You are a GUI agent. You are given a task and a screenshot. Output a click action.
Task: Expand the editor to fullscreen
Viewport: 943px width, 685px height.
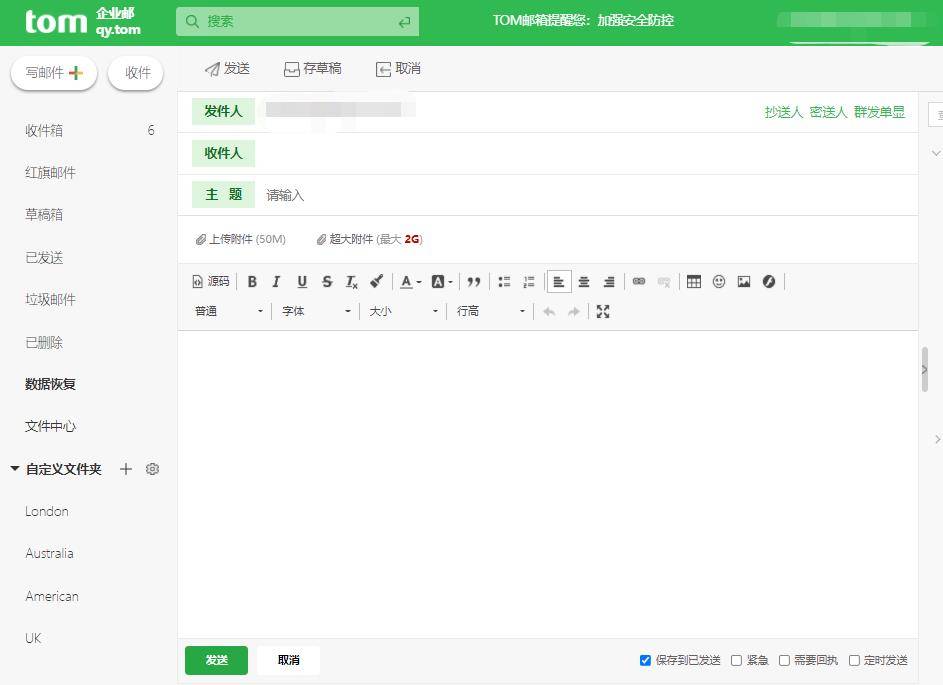(603, 311)
